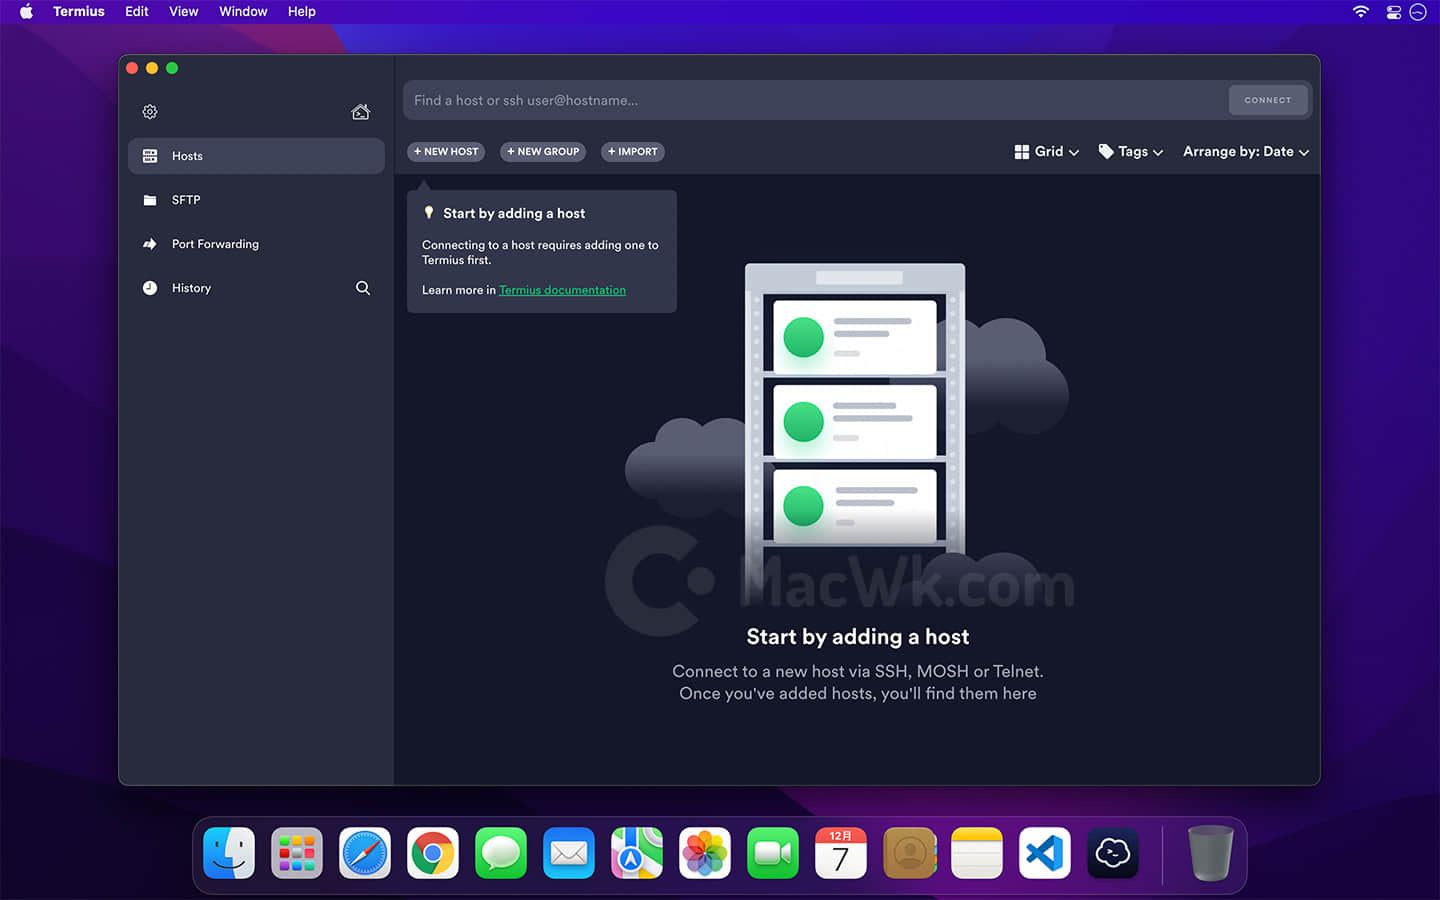The height and width of the screenshot is (900, 1440).
Task: Open Finder from the Dock
Action: [x=229, y=853]
